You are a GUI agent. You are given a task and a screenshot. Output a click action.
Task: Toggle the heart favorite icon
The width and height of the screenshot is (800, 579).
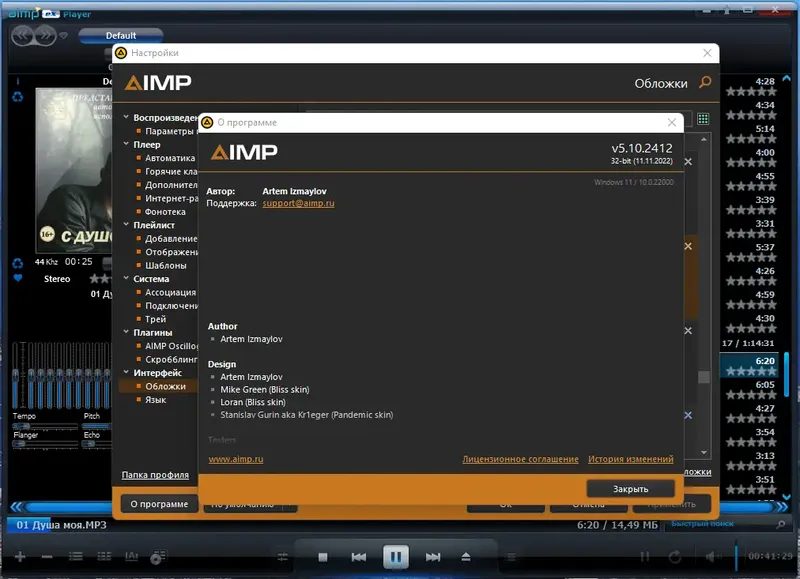18,278
